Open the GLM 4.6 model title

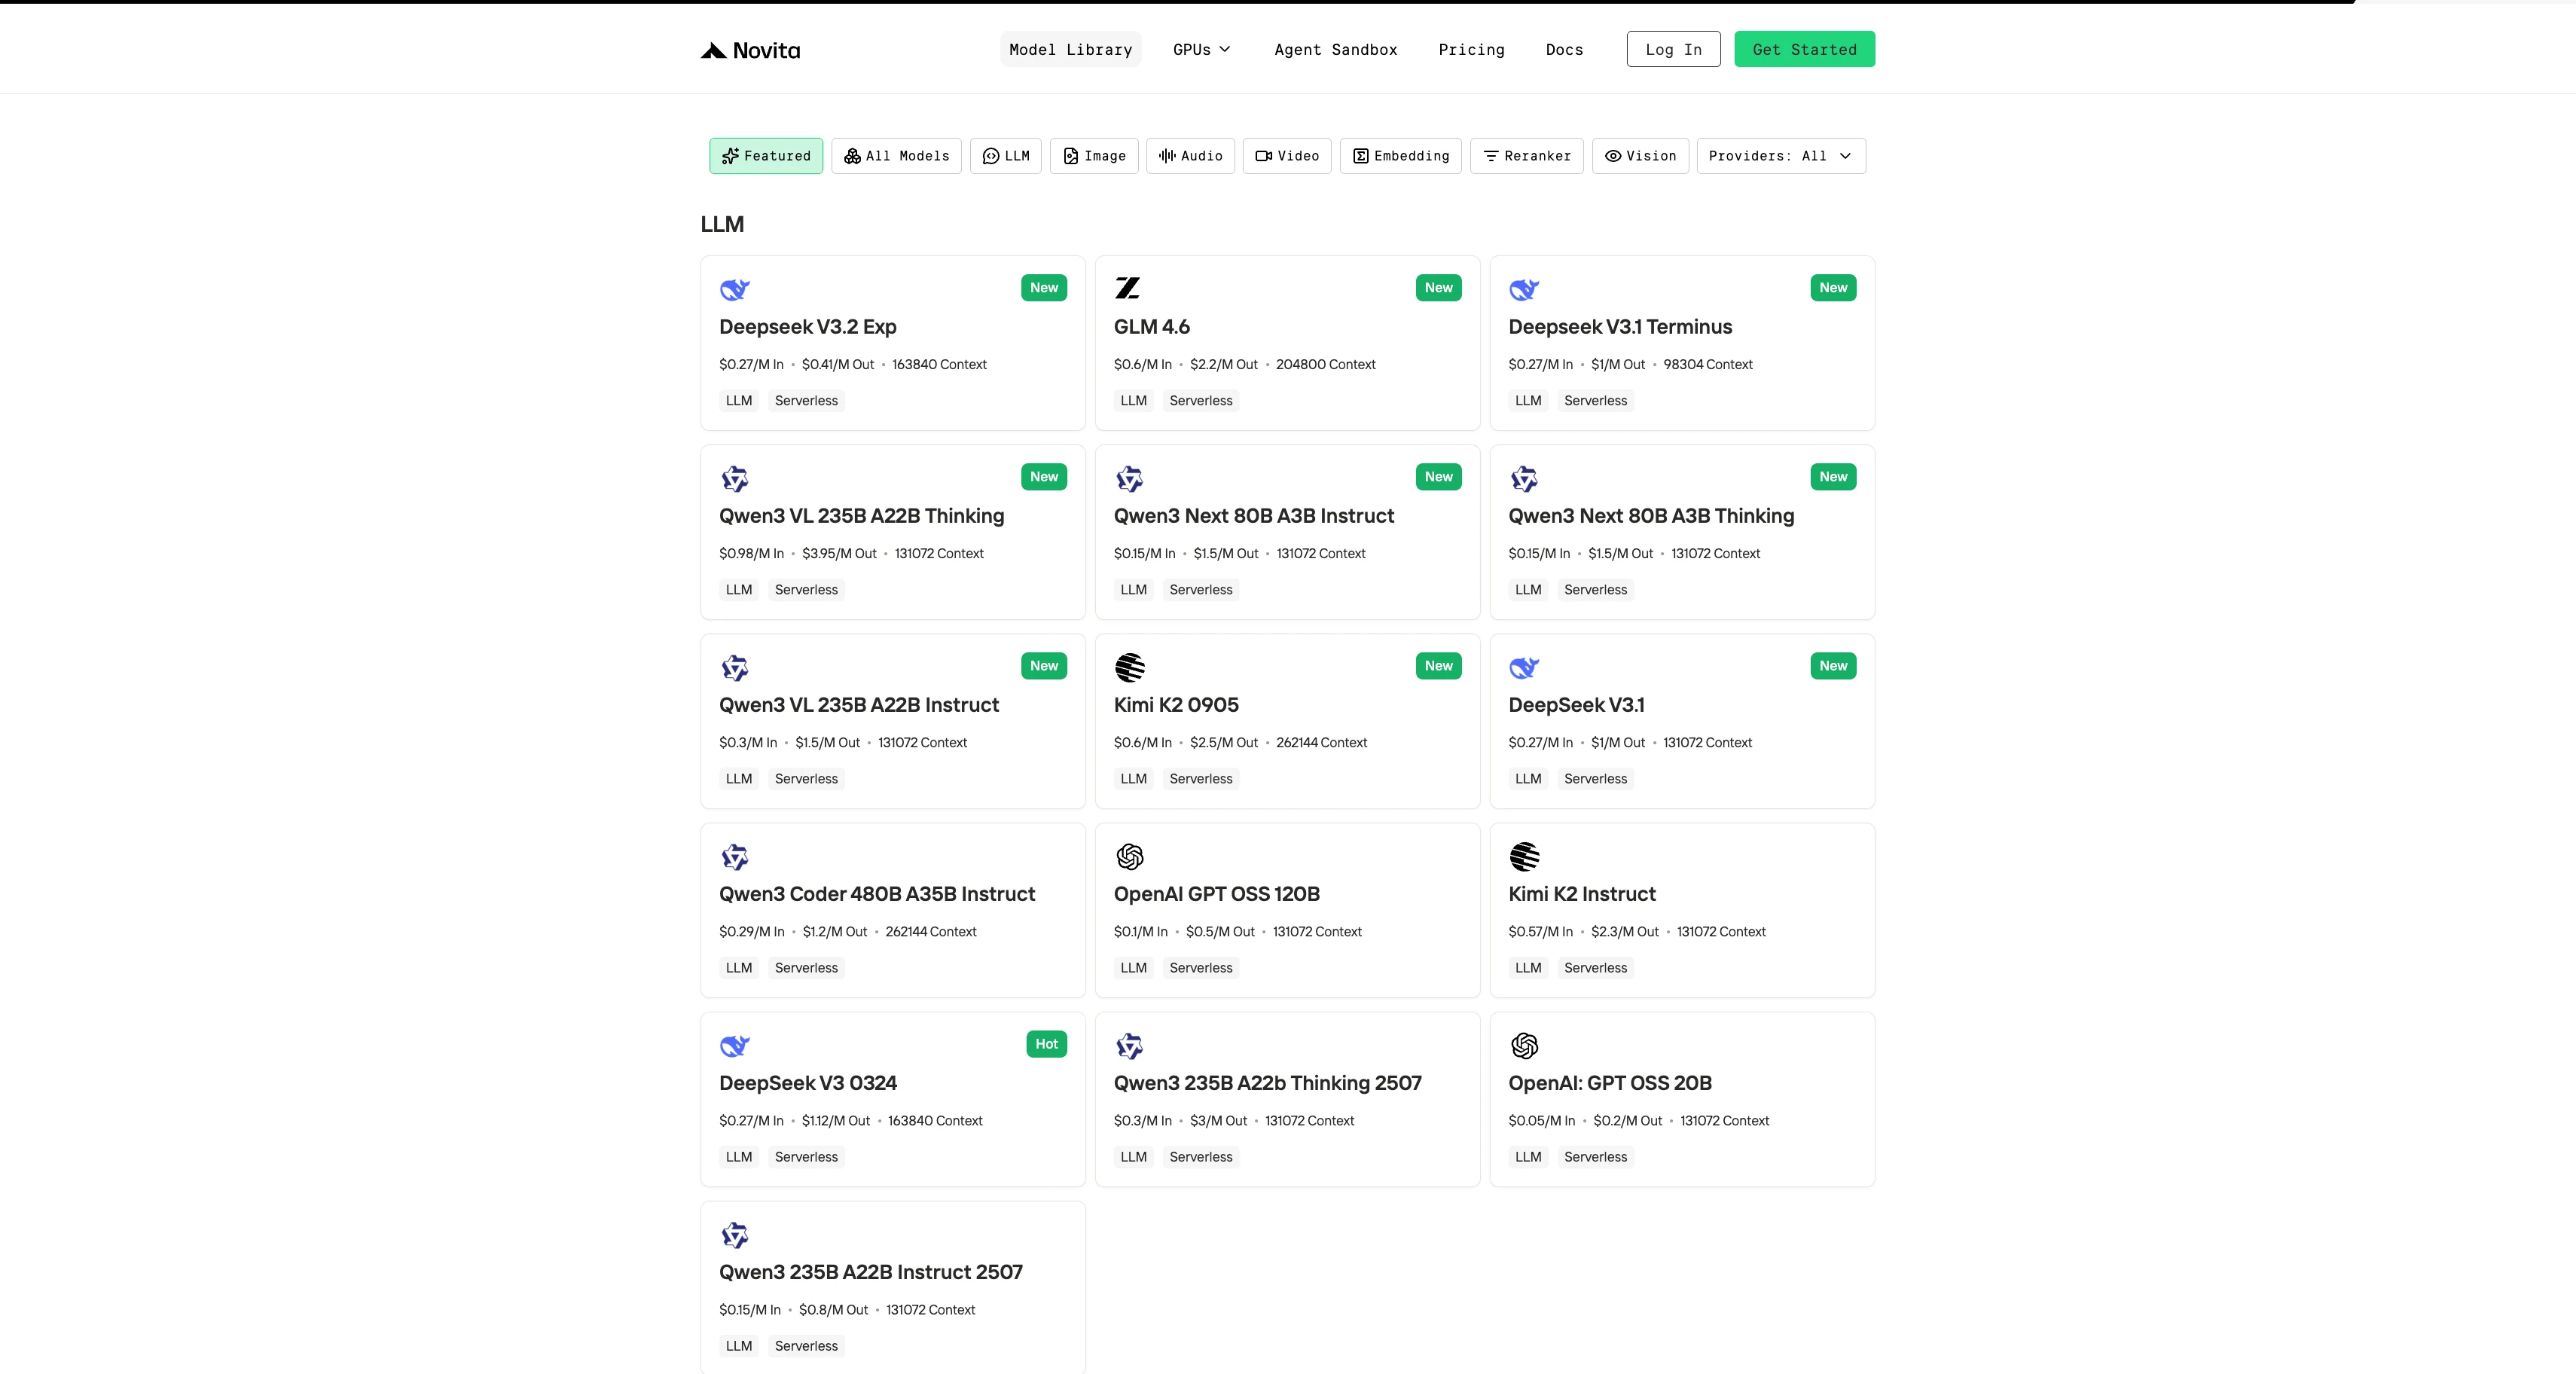click(1151, 327)
